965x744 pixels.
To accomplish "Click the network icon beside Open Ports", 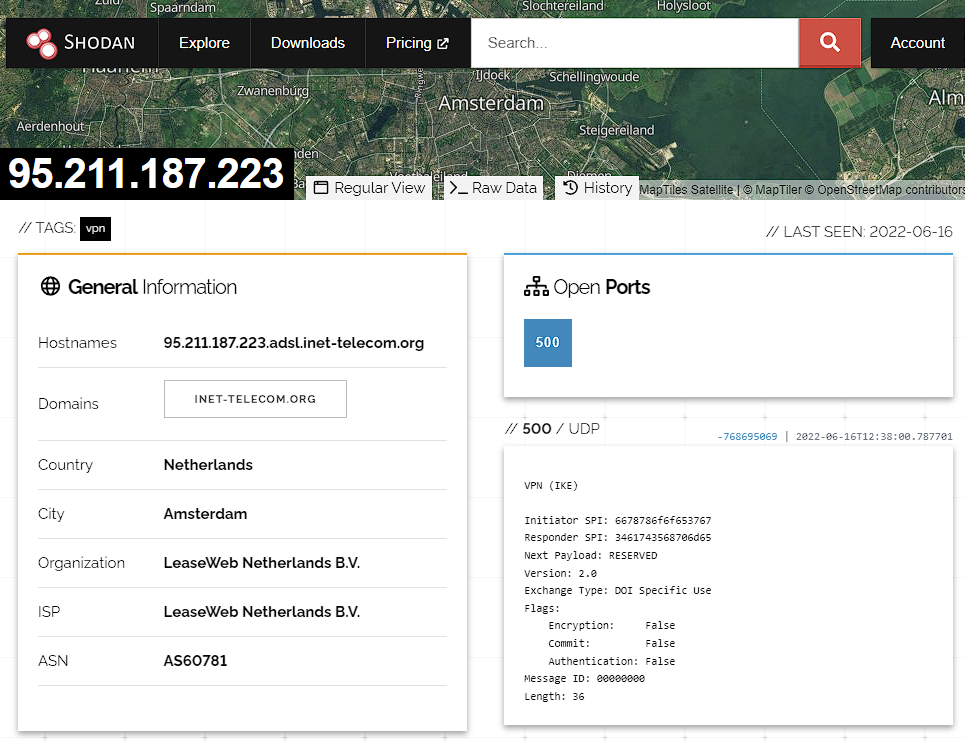I will coord(536,287).
